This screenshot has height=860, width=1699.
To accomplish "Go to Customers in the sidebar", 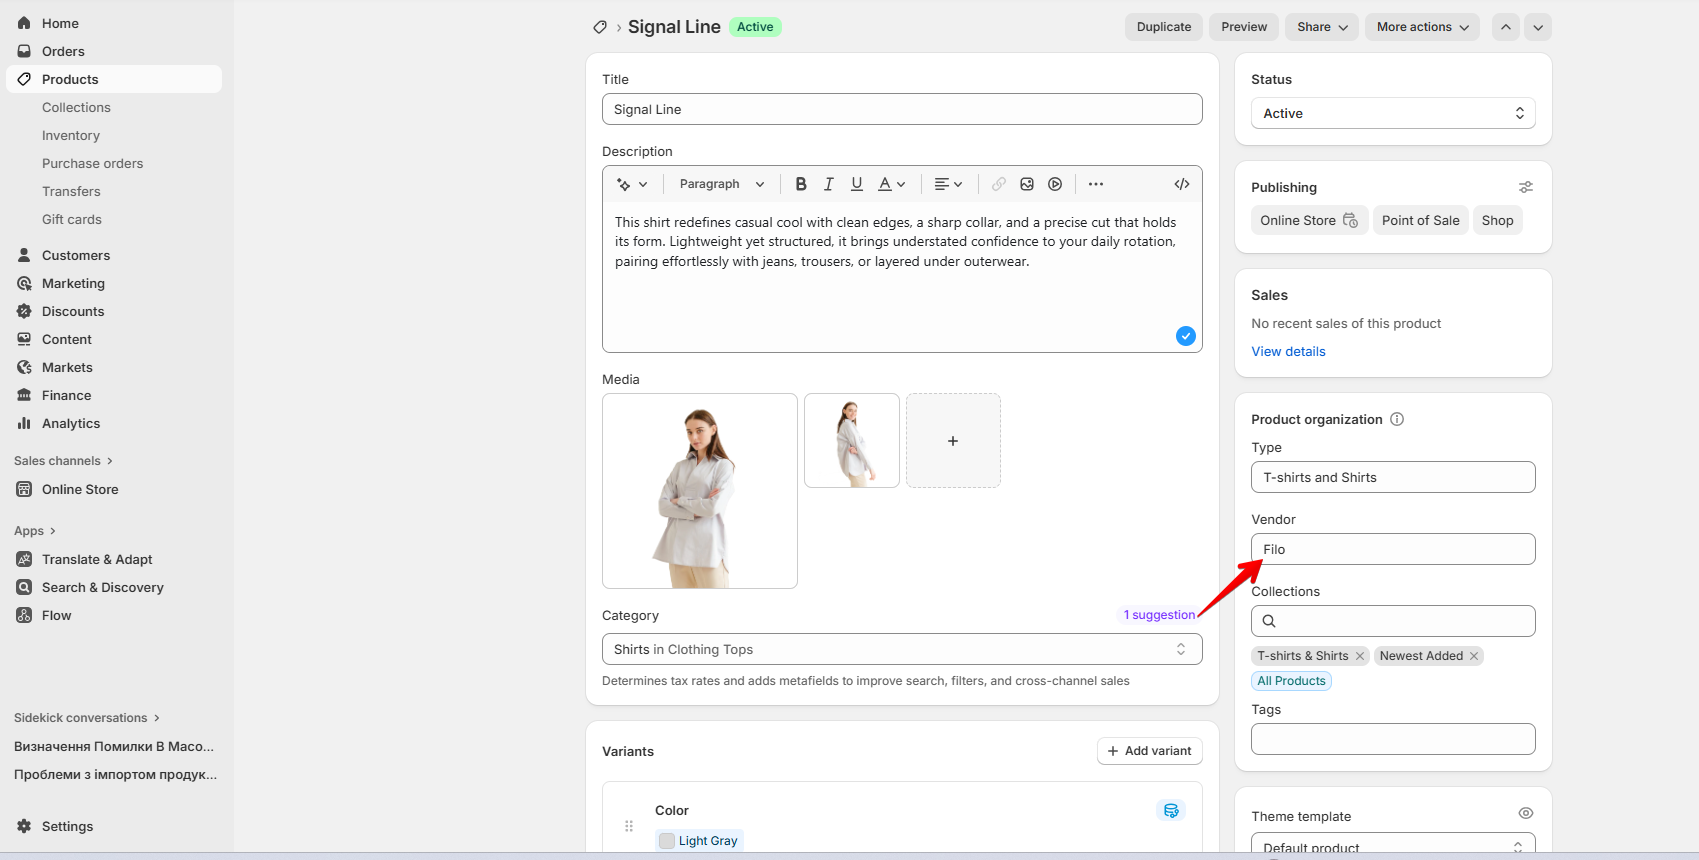I will [x=76, y=255].
